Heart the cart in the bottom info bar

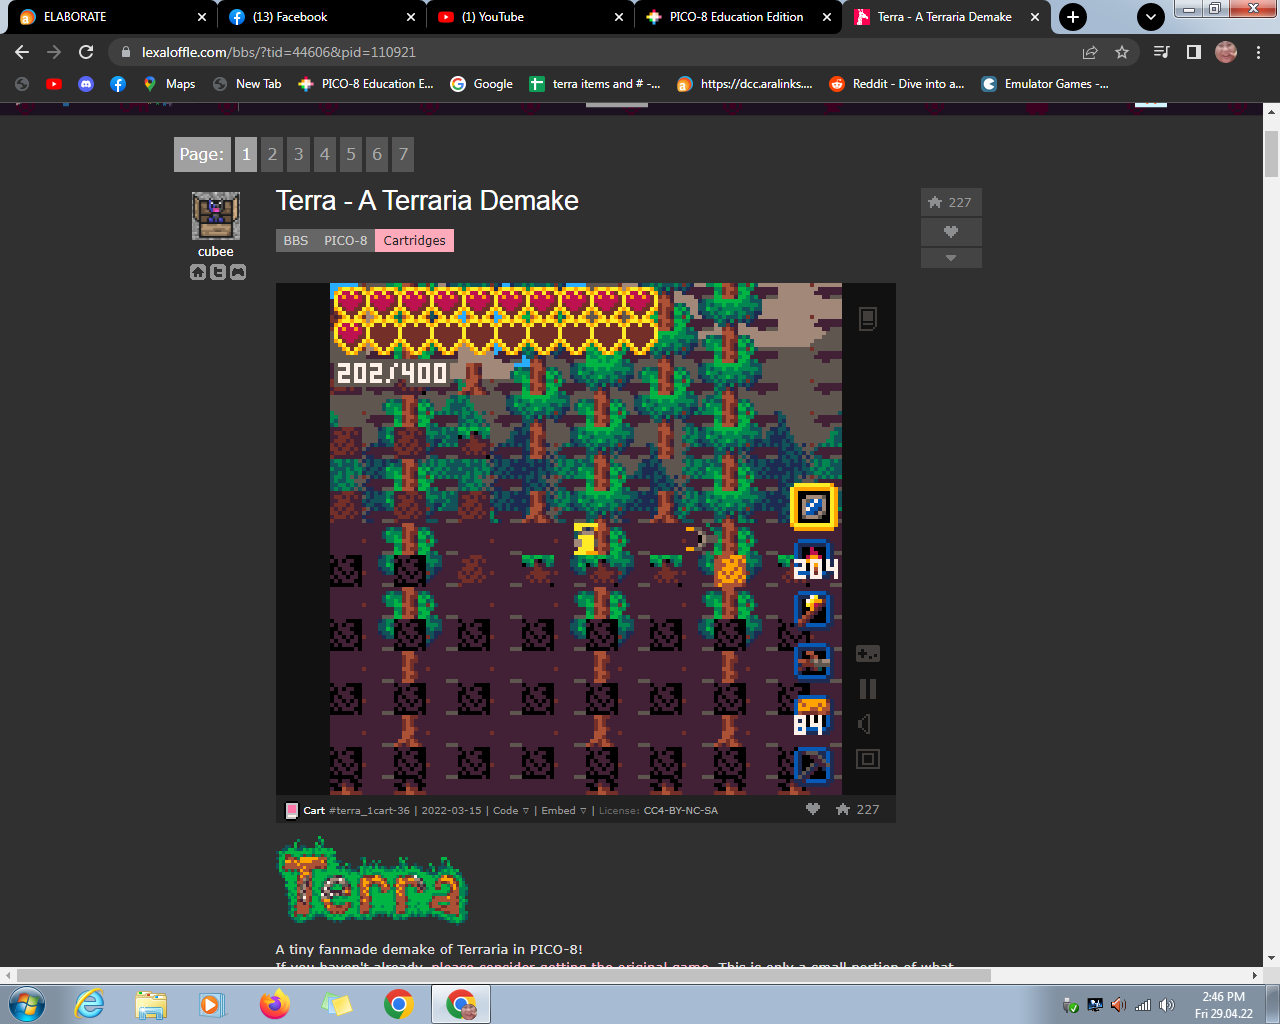click(x=813, y=809)
